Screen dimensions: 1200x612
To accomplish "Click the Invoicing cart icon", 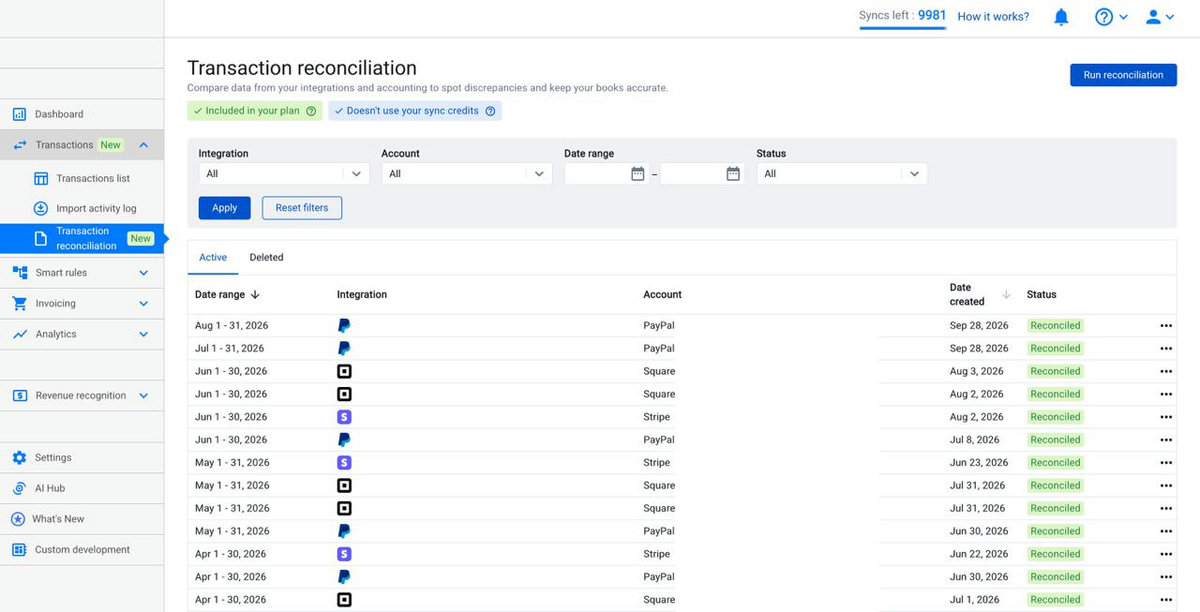I will (x=19, y=303).
